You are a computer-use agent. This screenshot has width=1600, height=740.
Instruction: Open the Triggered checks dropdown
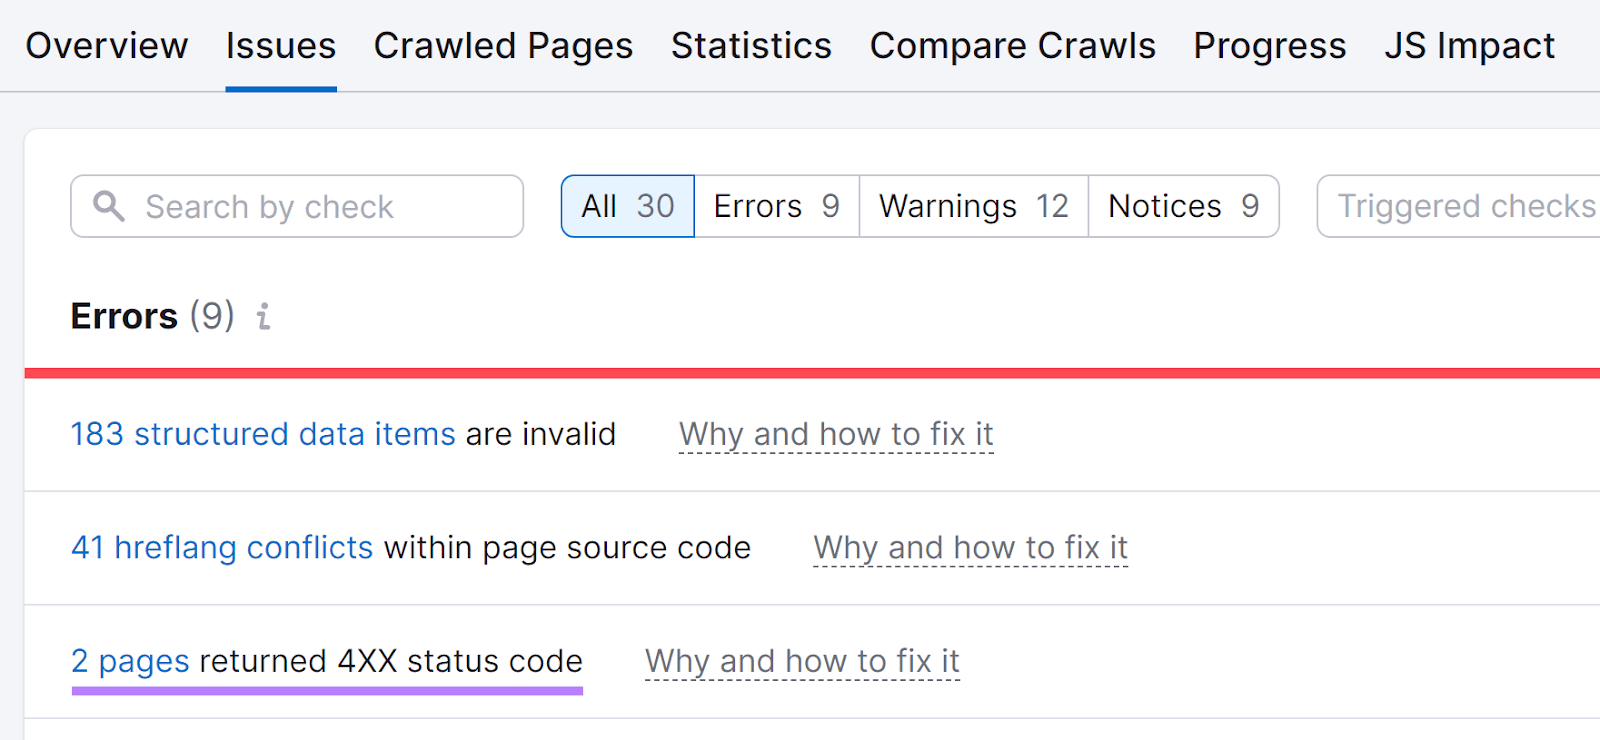(x=1460, y=207)
